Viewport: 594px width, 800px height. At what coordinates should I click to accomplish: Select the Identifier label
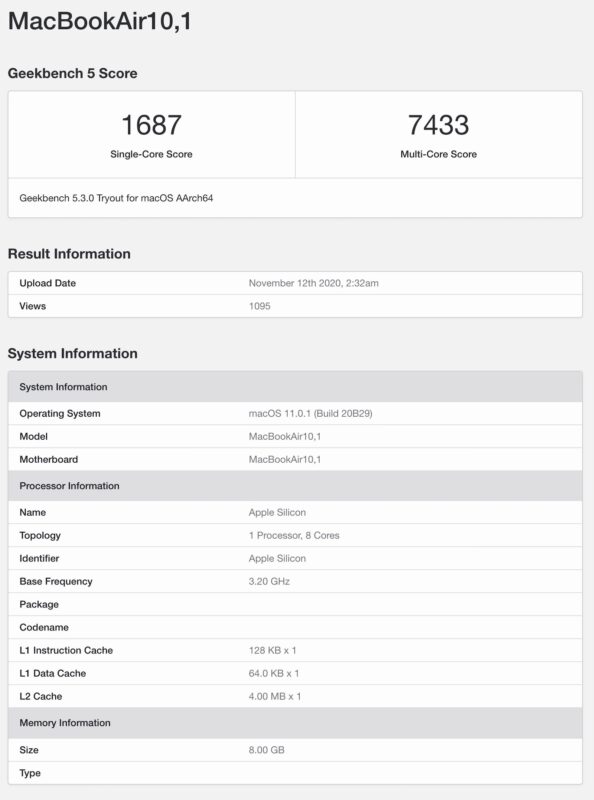39,559
